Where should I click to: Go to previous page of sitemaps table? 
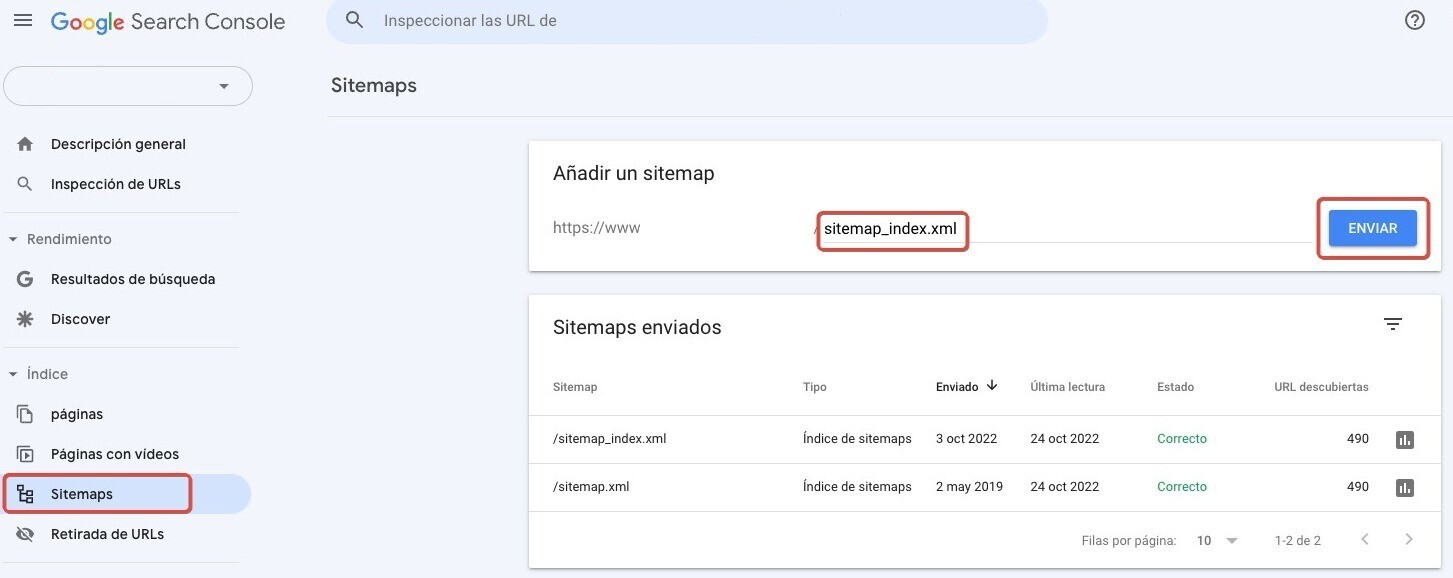(x=1365, y=540)
